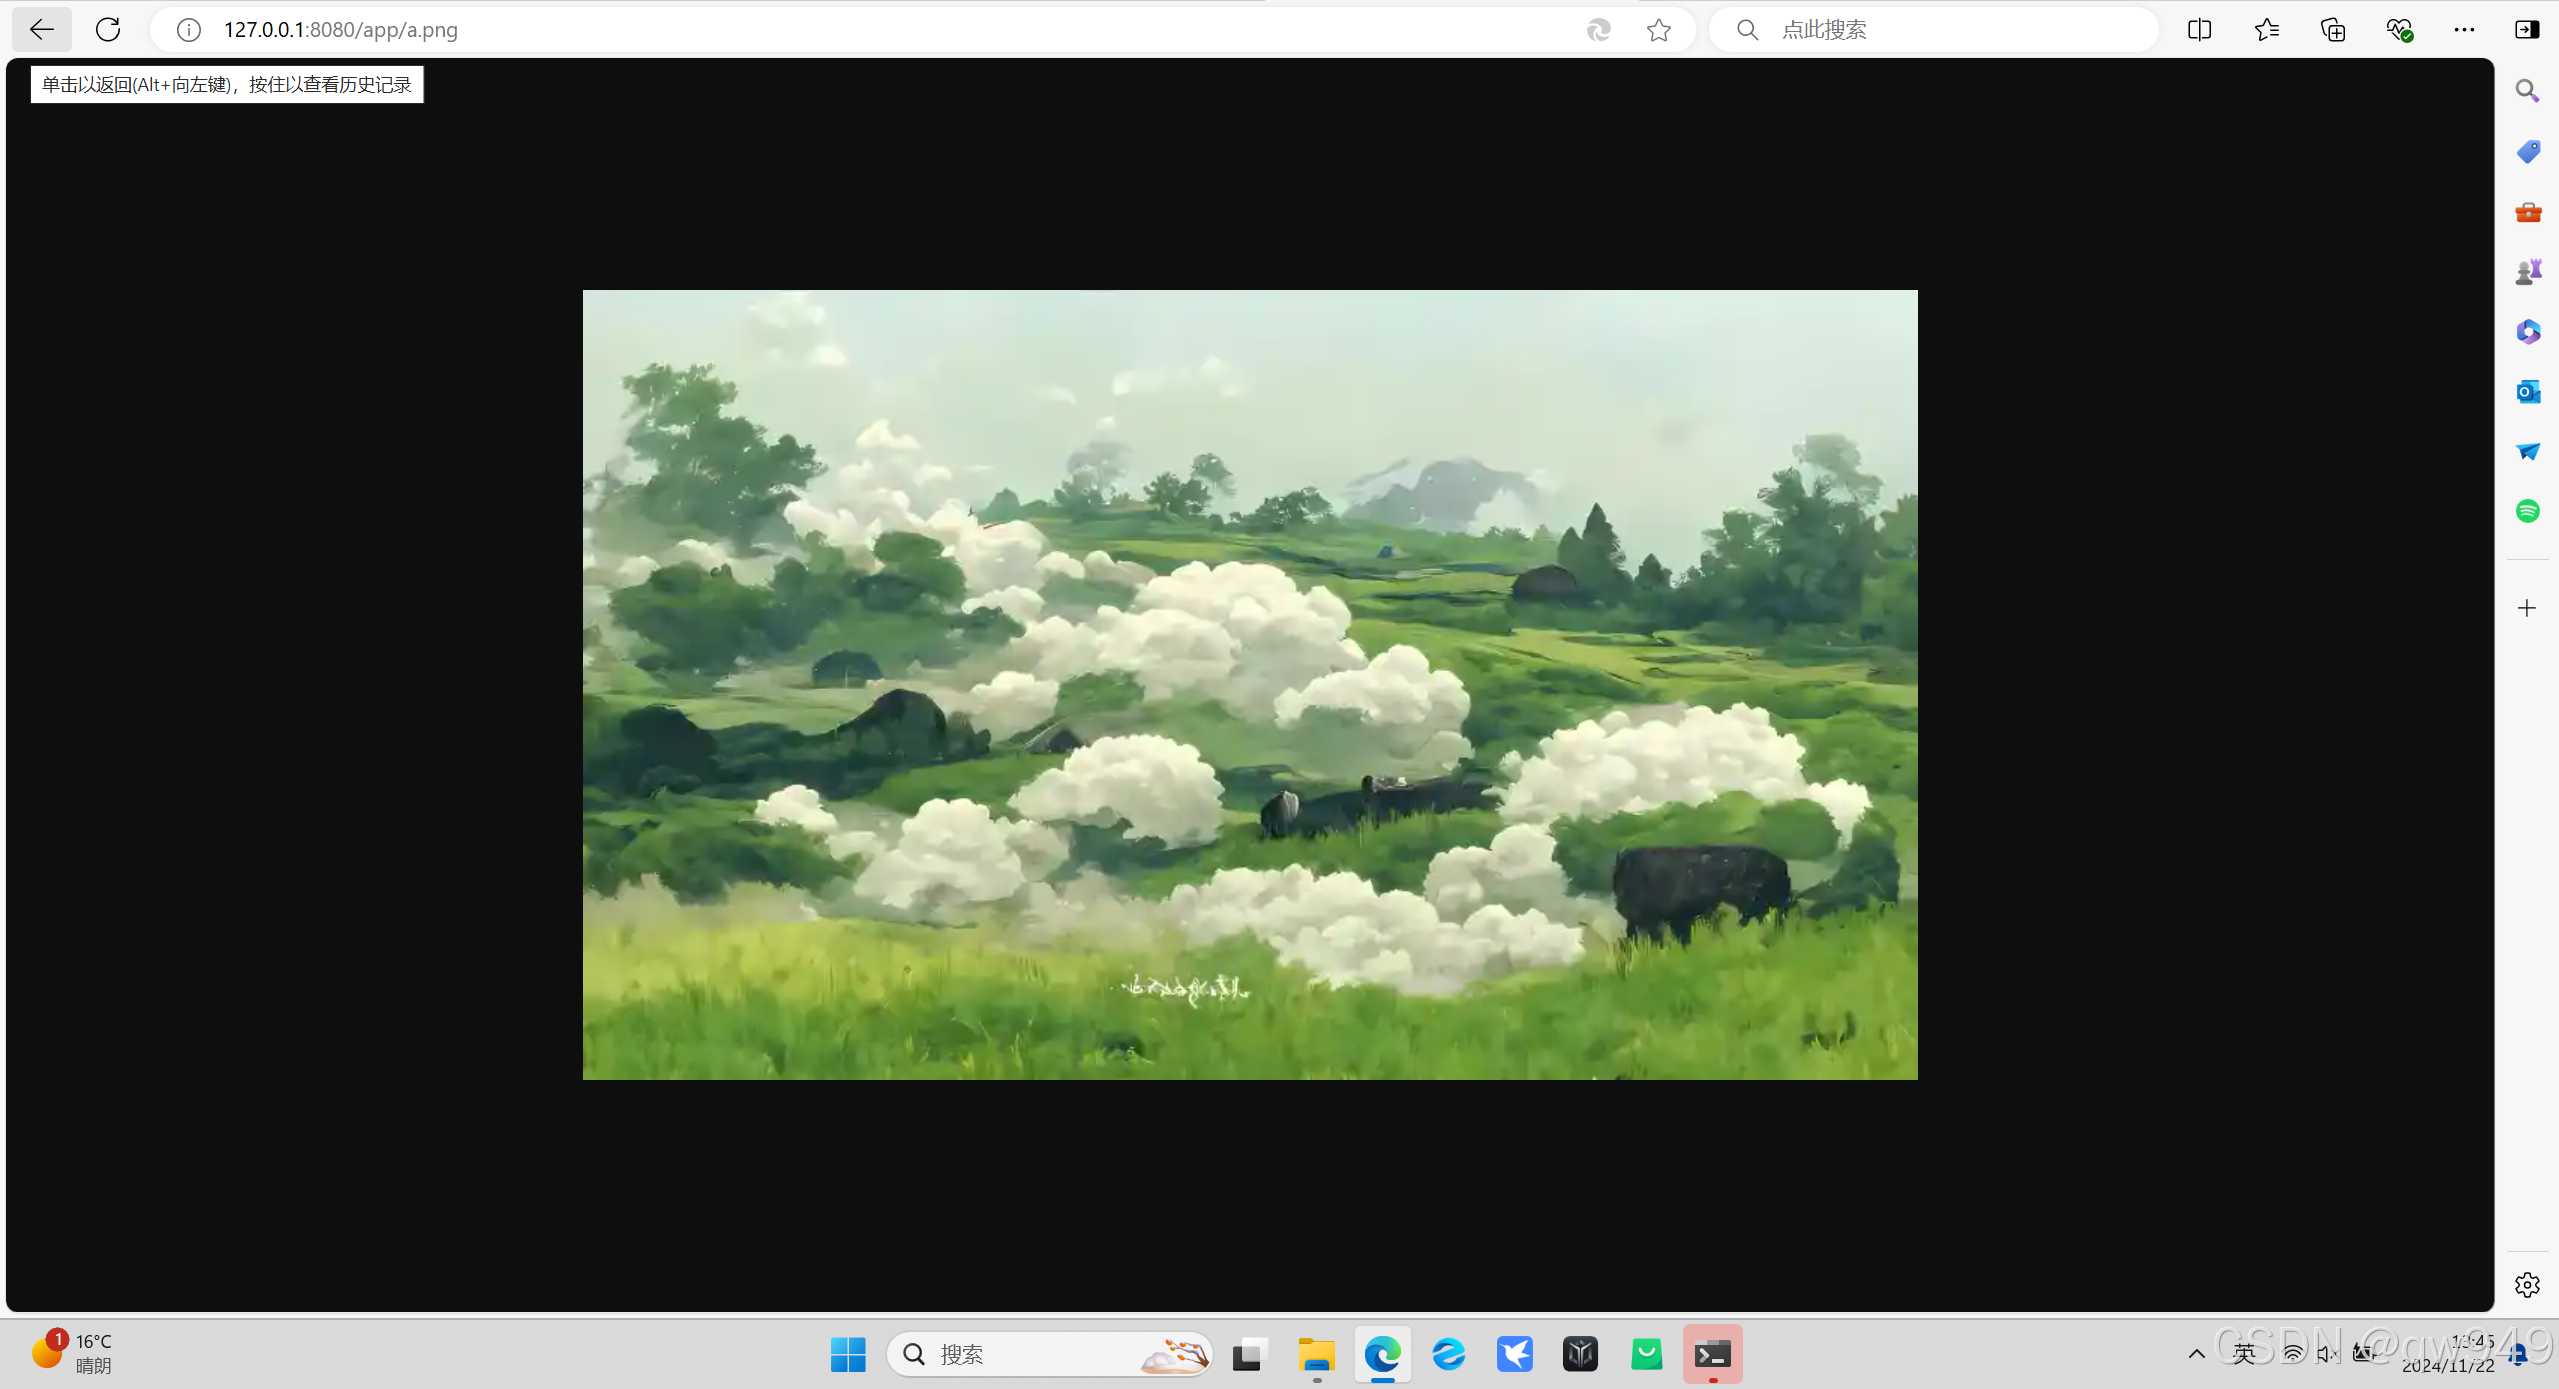Open Microsoft 365 from the sidebar
Viewport: 2559px width, 1389px height.
coord(2528,331)
